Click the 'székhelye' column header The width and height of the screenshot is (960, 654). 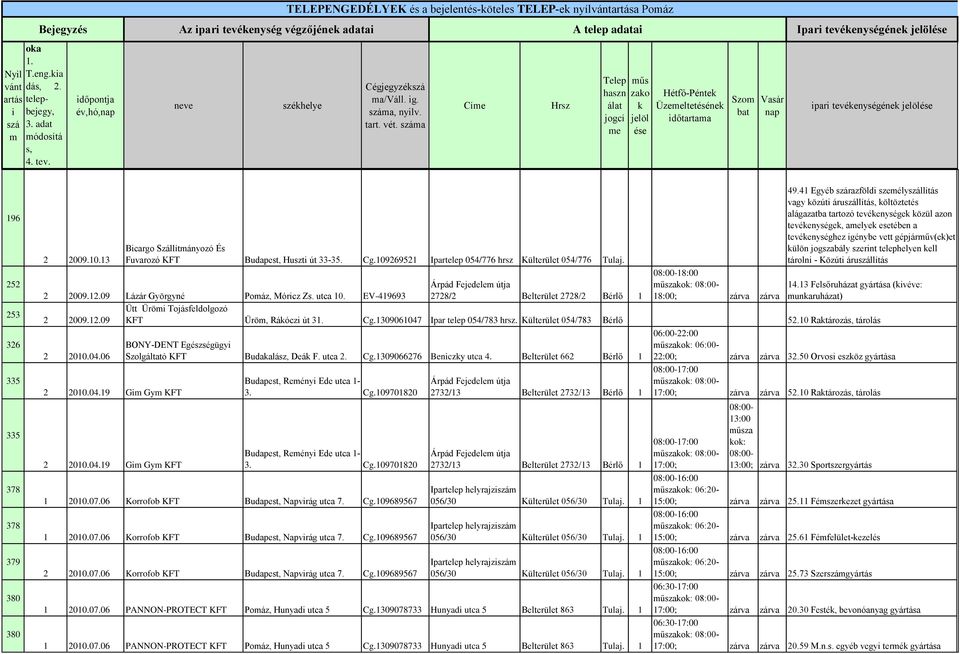click(302, 105)
